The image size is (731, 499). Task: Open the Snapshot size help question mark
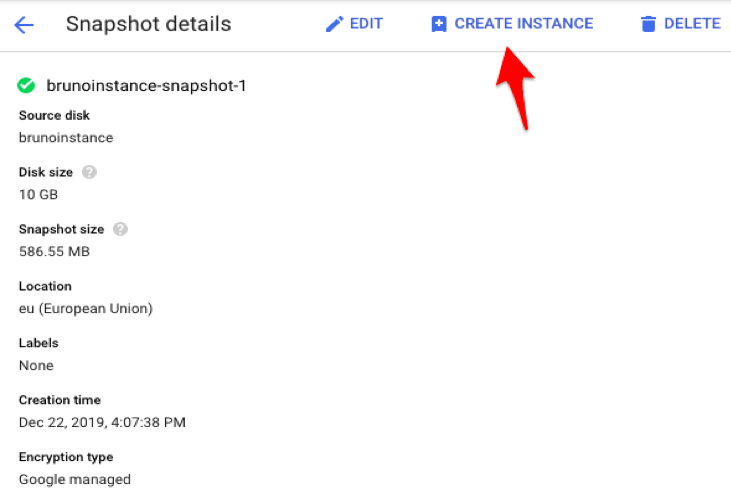coord(120,229)
